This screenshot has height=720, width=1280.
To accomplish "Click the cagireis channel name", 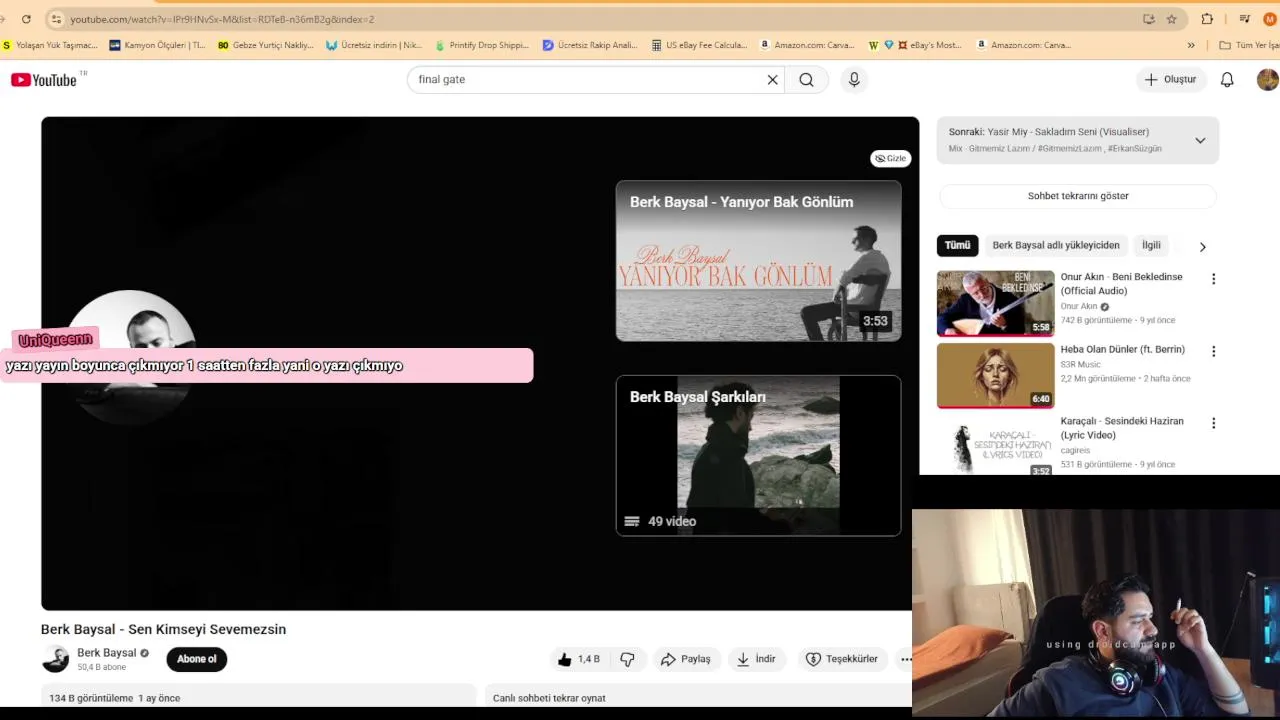I will tap(1078, 450).
